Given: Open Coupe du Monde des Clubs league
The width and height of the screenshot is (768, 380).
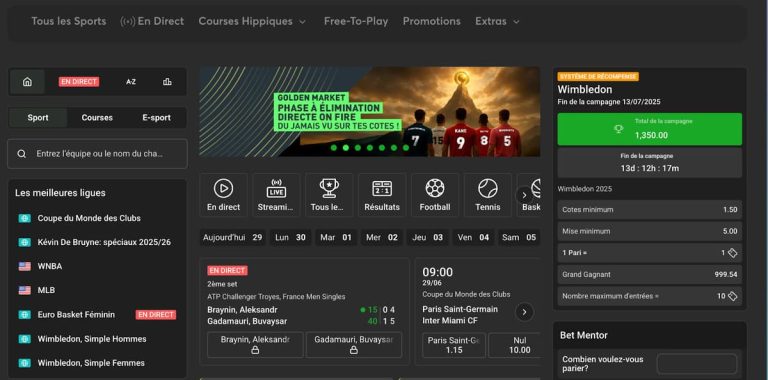Looking at the screenshot, I should (x=89, y=218).
